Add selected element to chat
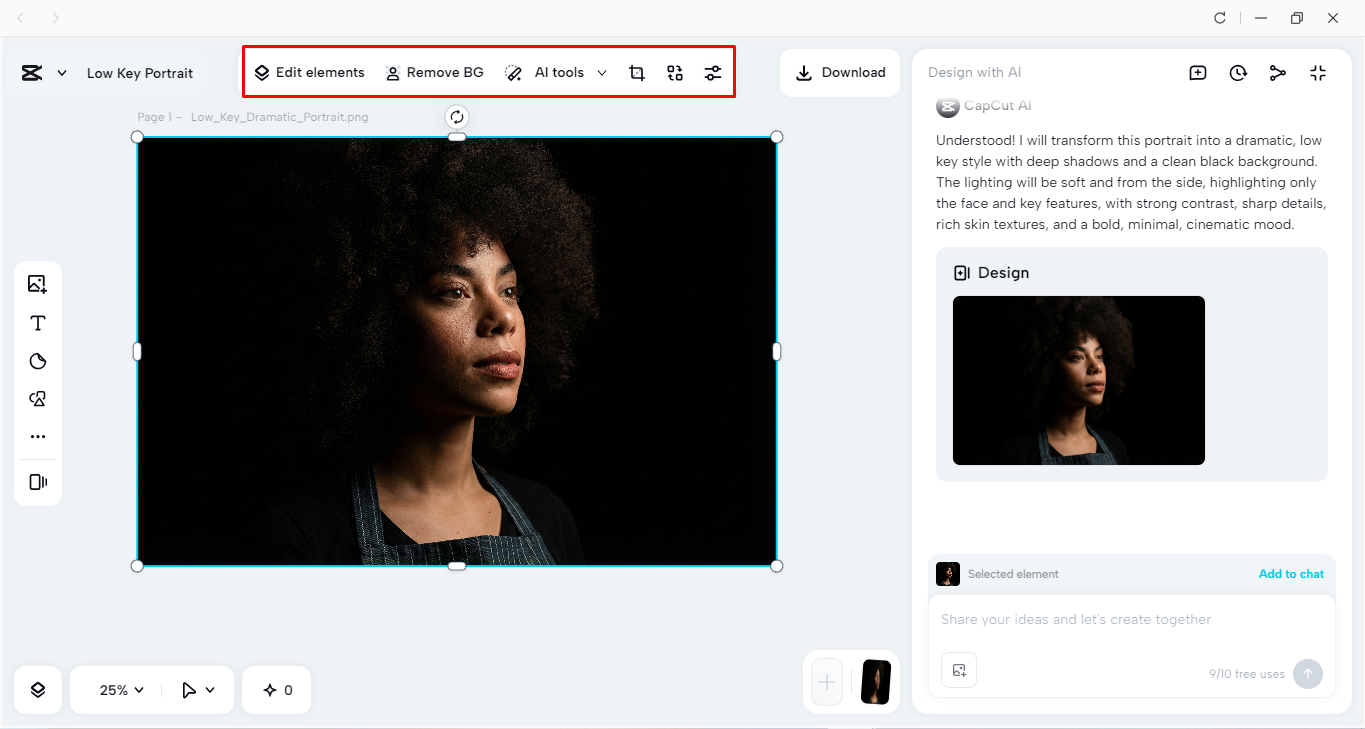Screen dimensions: 1365x729 [1291, 574]
